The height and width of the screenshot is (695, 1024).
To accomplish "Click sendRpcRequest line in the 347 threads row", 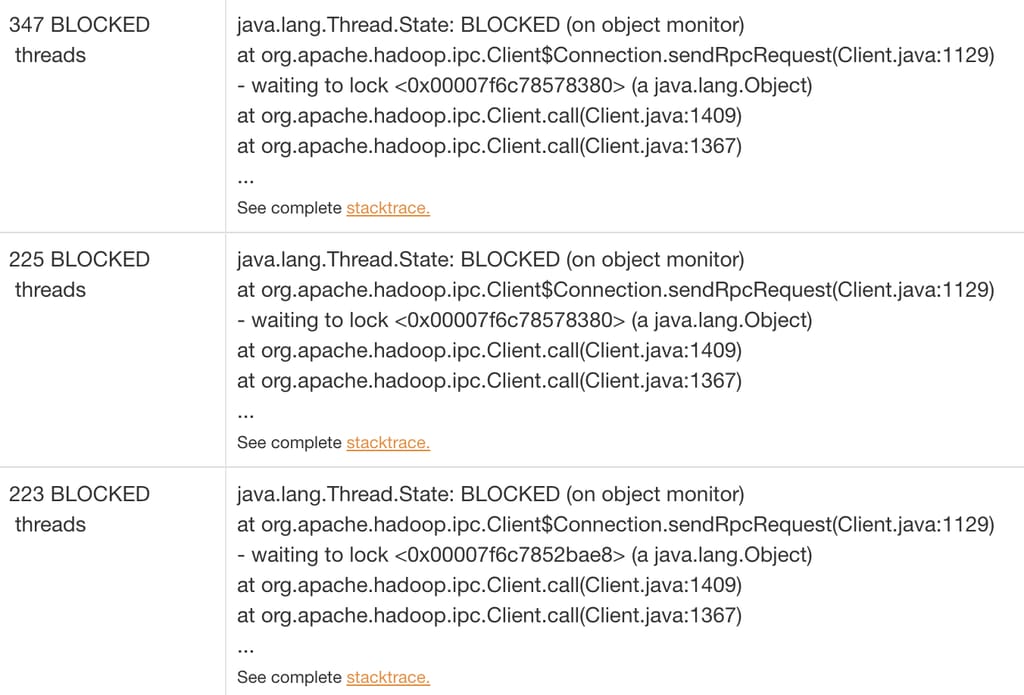I will [x=615, y=55].
